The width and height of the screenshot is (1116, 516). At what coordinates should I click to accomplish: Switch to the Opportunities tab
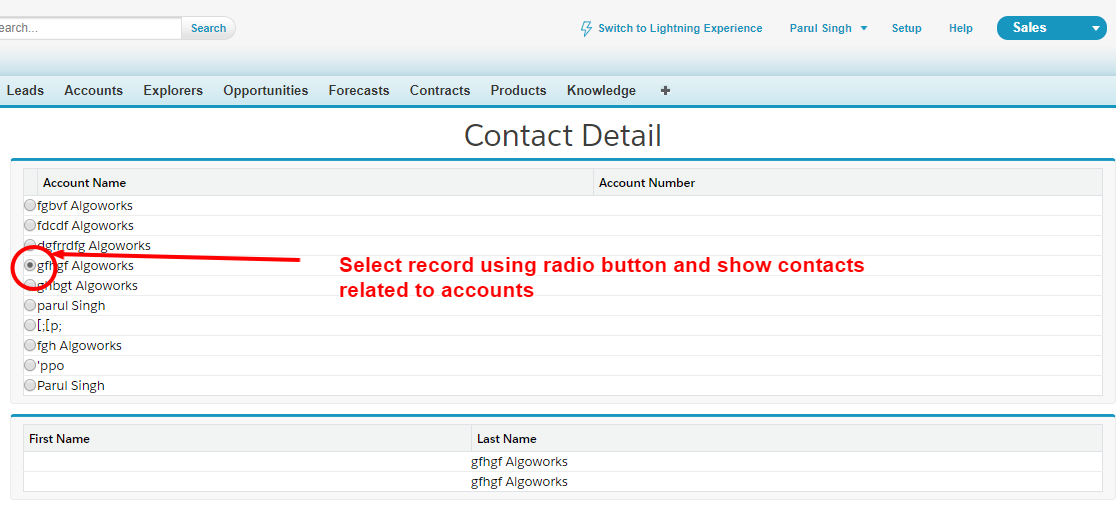tap(265, 90)
